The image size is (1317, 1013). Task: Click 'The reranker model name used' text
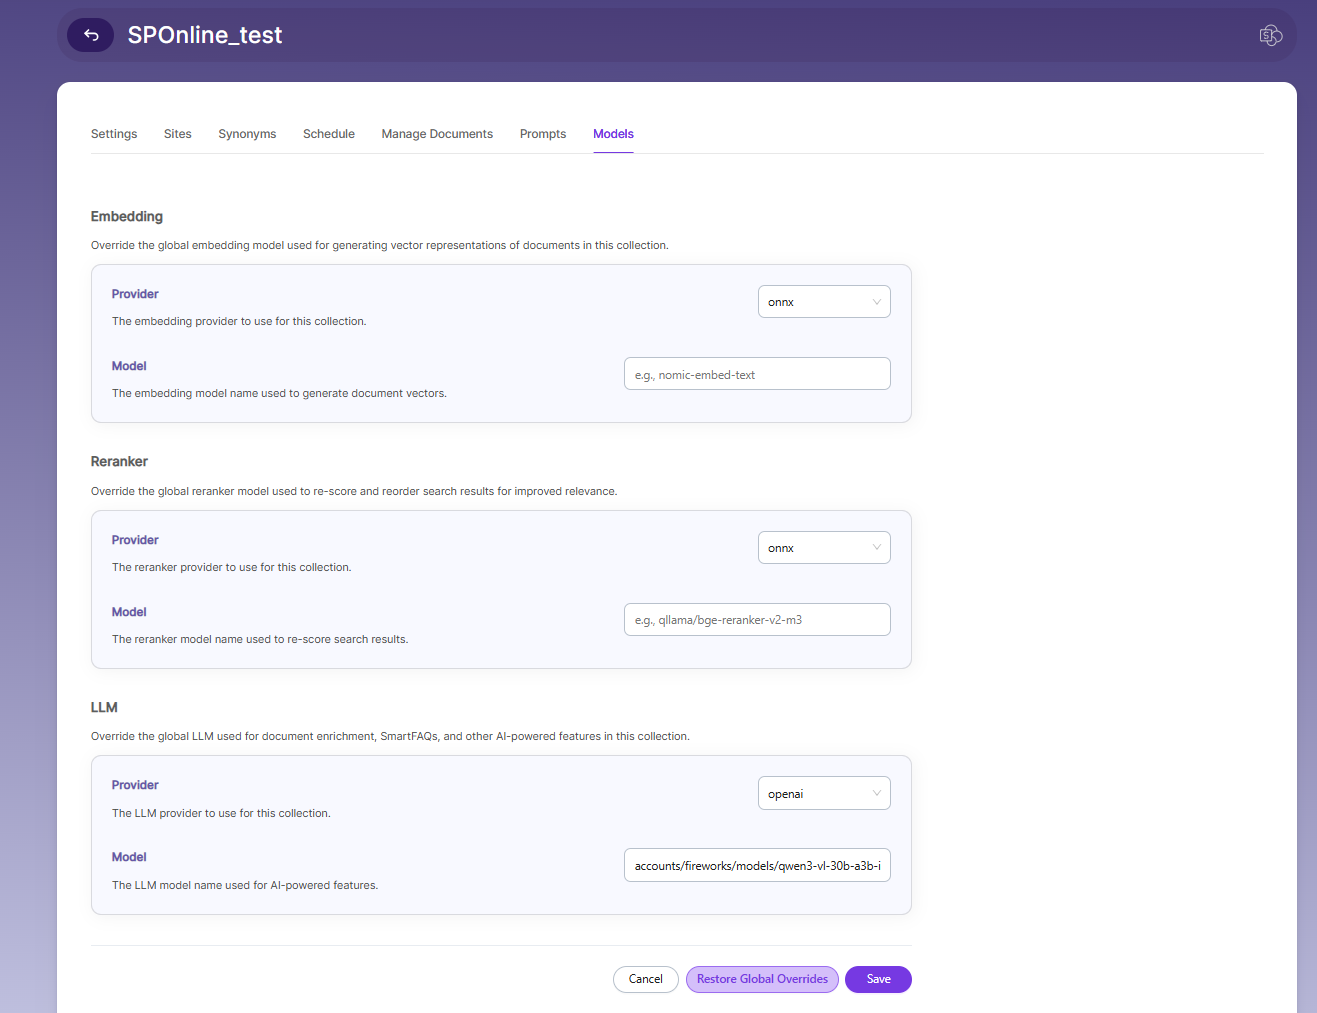(x=260, y=640)
